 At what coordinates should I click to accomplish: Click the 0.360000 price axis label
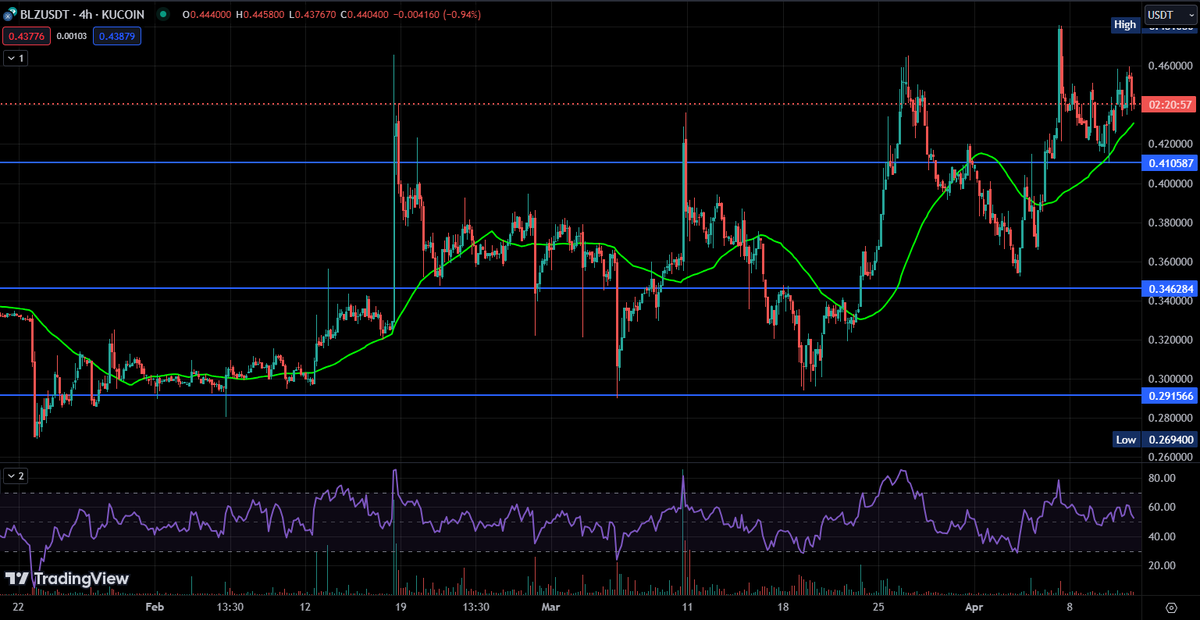[x=1168, y=262]
